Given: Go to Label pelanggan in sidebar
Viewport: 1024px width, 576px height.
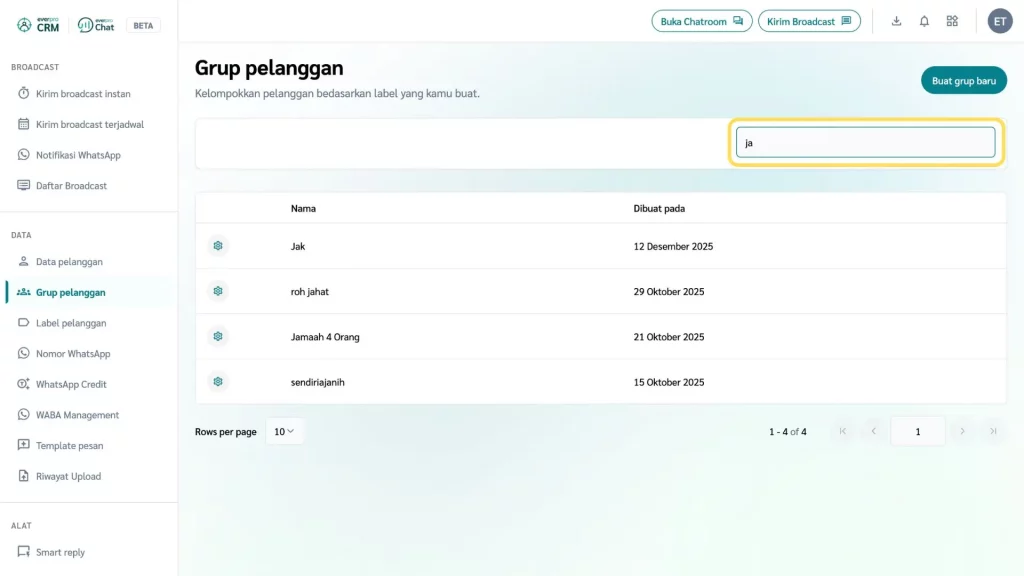Looking at the screenshot, I should [x=71, y=323].
